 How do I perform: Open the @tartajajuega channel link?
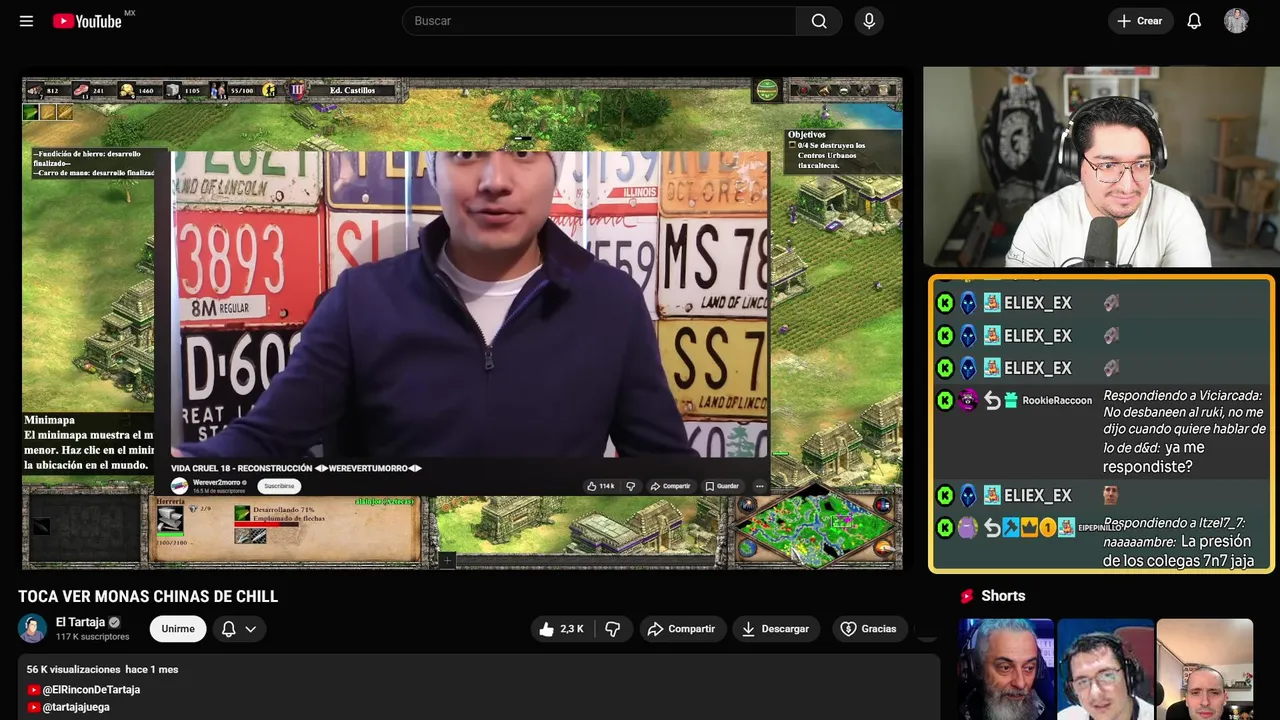point(76,707)
